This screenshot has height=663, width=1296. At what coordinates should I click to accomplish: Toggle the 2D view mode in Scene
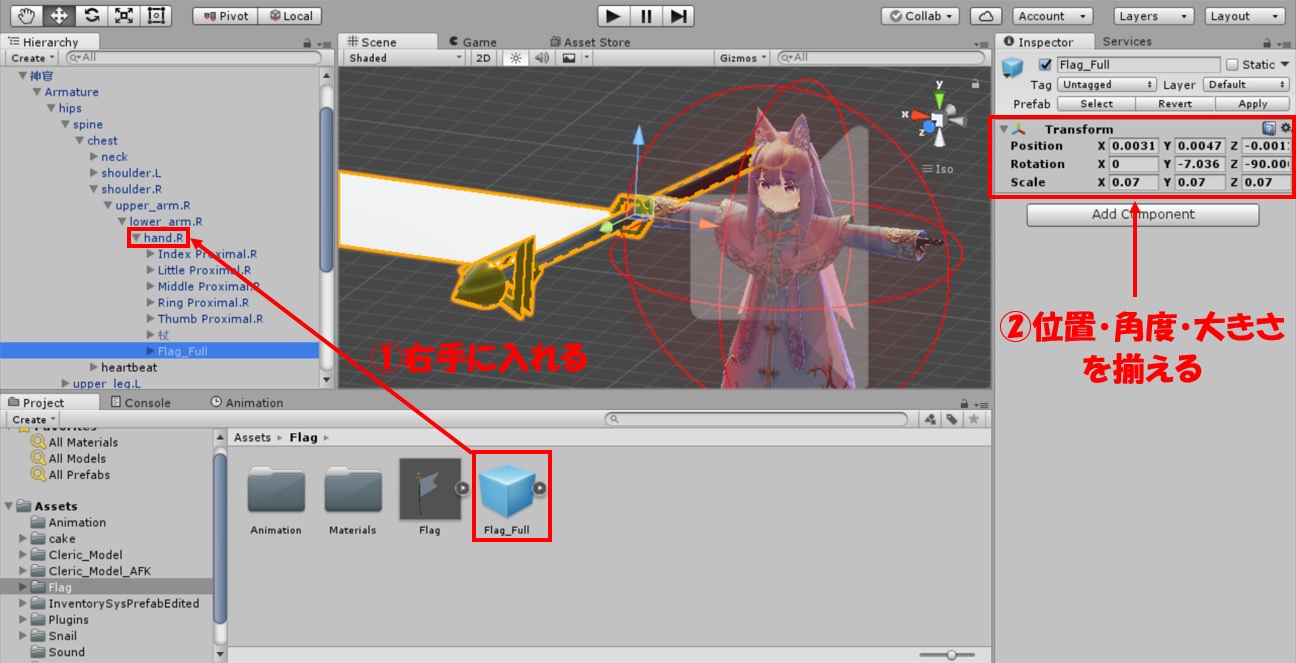pyautogui.click(x=483, y=58)
